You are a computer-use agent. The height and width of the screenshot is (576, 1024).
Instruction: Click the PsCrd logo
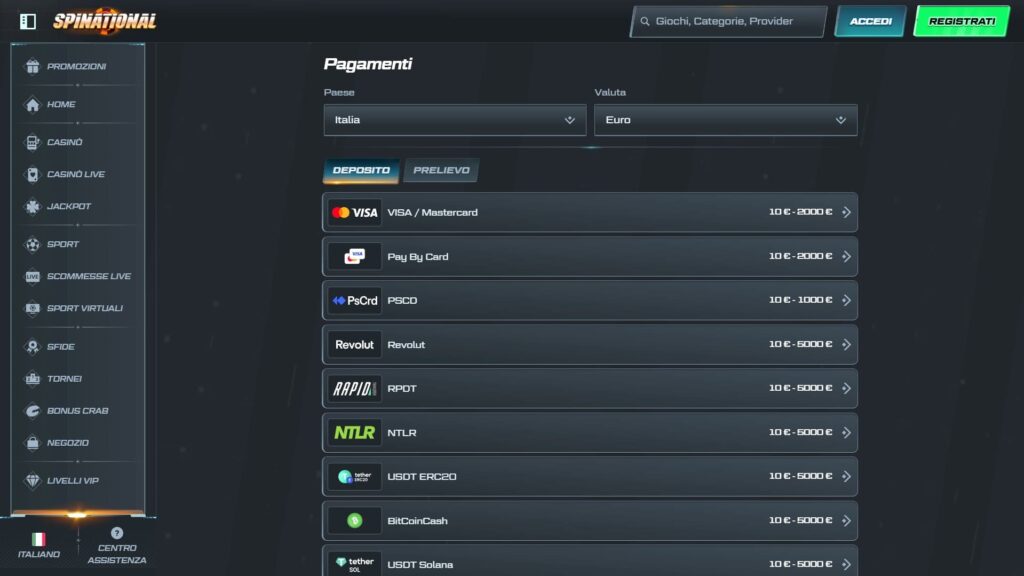[355, 300]
